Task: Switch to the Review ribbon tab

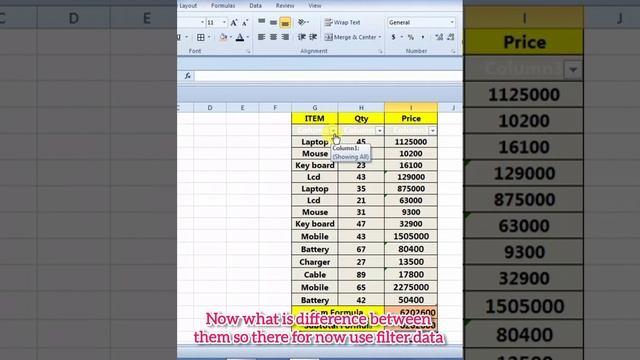Action: click(284, 6)
